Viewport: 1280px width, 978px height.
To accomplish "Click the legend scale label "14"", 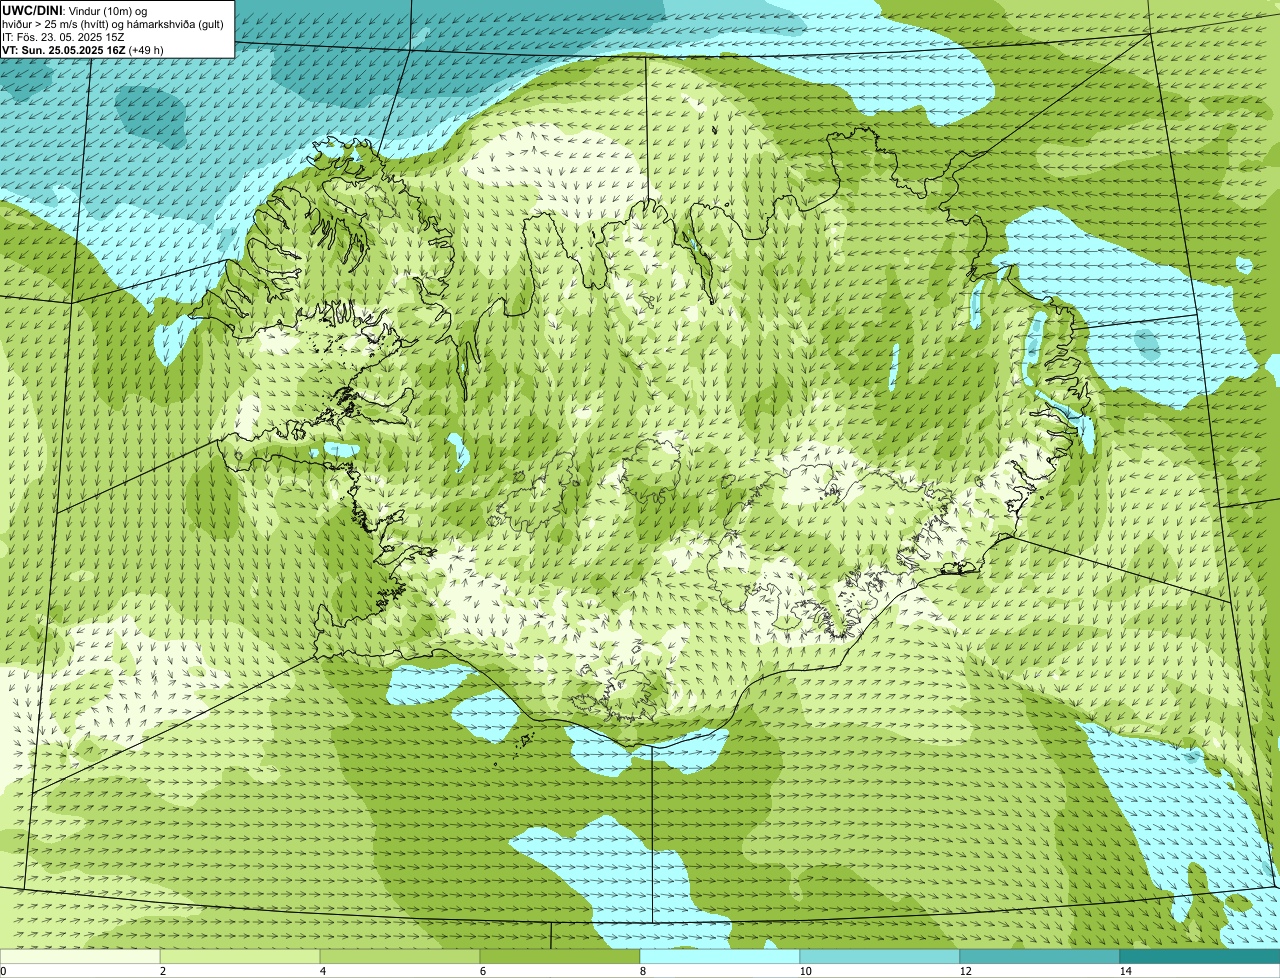I will 1125,971.
